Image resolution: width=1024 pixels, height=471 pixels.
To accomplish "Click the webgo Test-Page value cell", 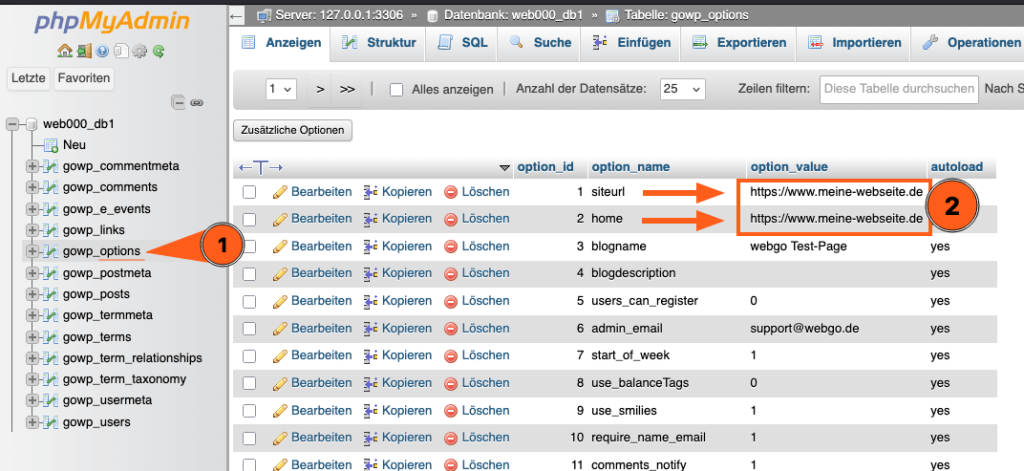I will (798, 246).
